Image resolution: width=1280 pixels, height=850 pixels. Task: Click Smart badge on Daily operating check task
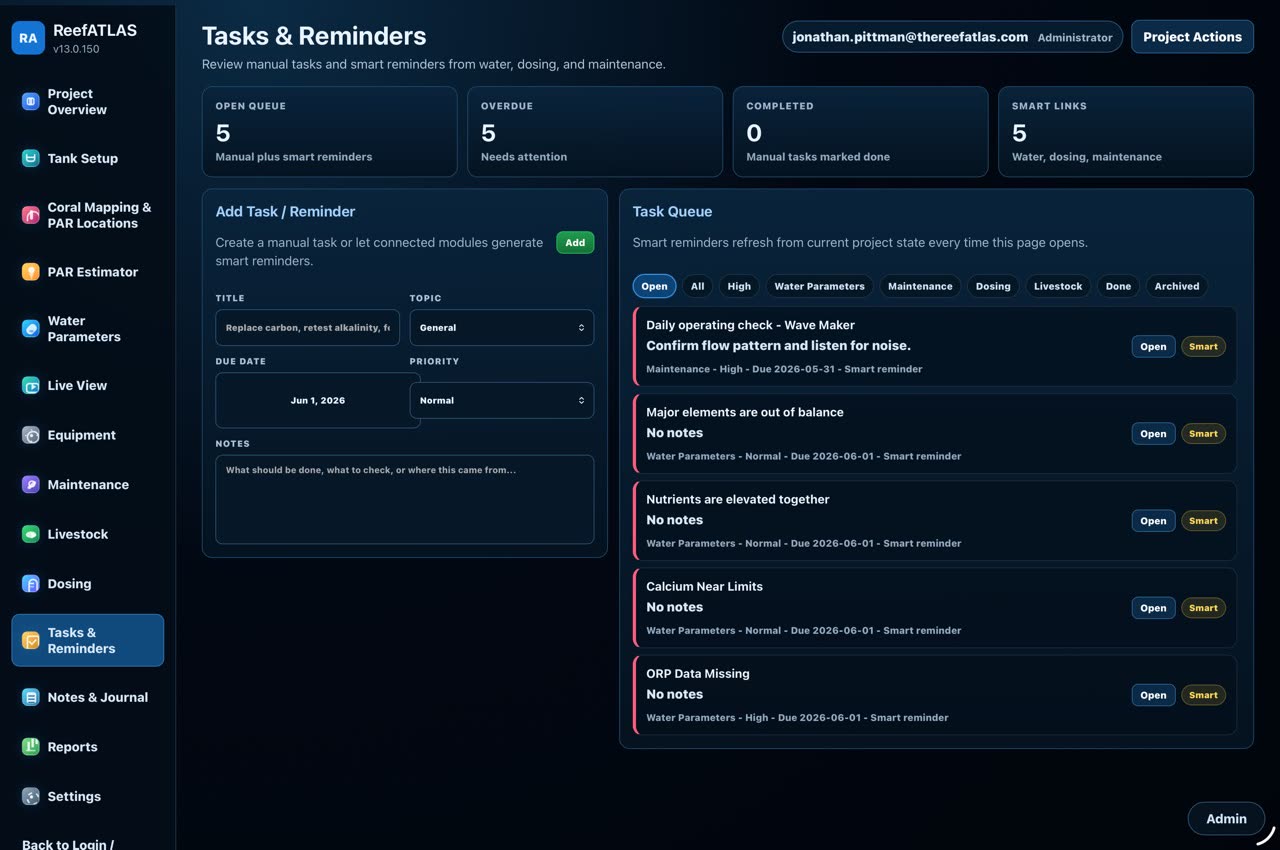(1203, 347)
